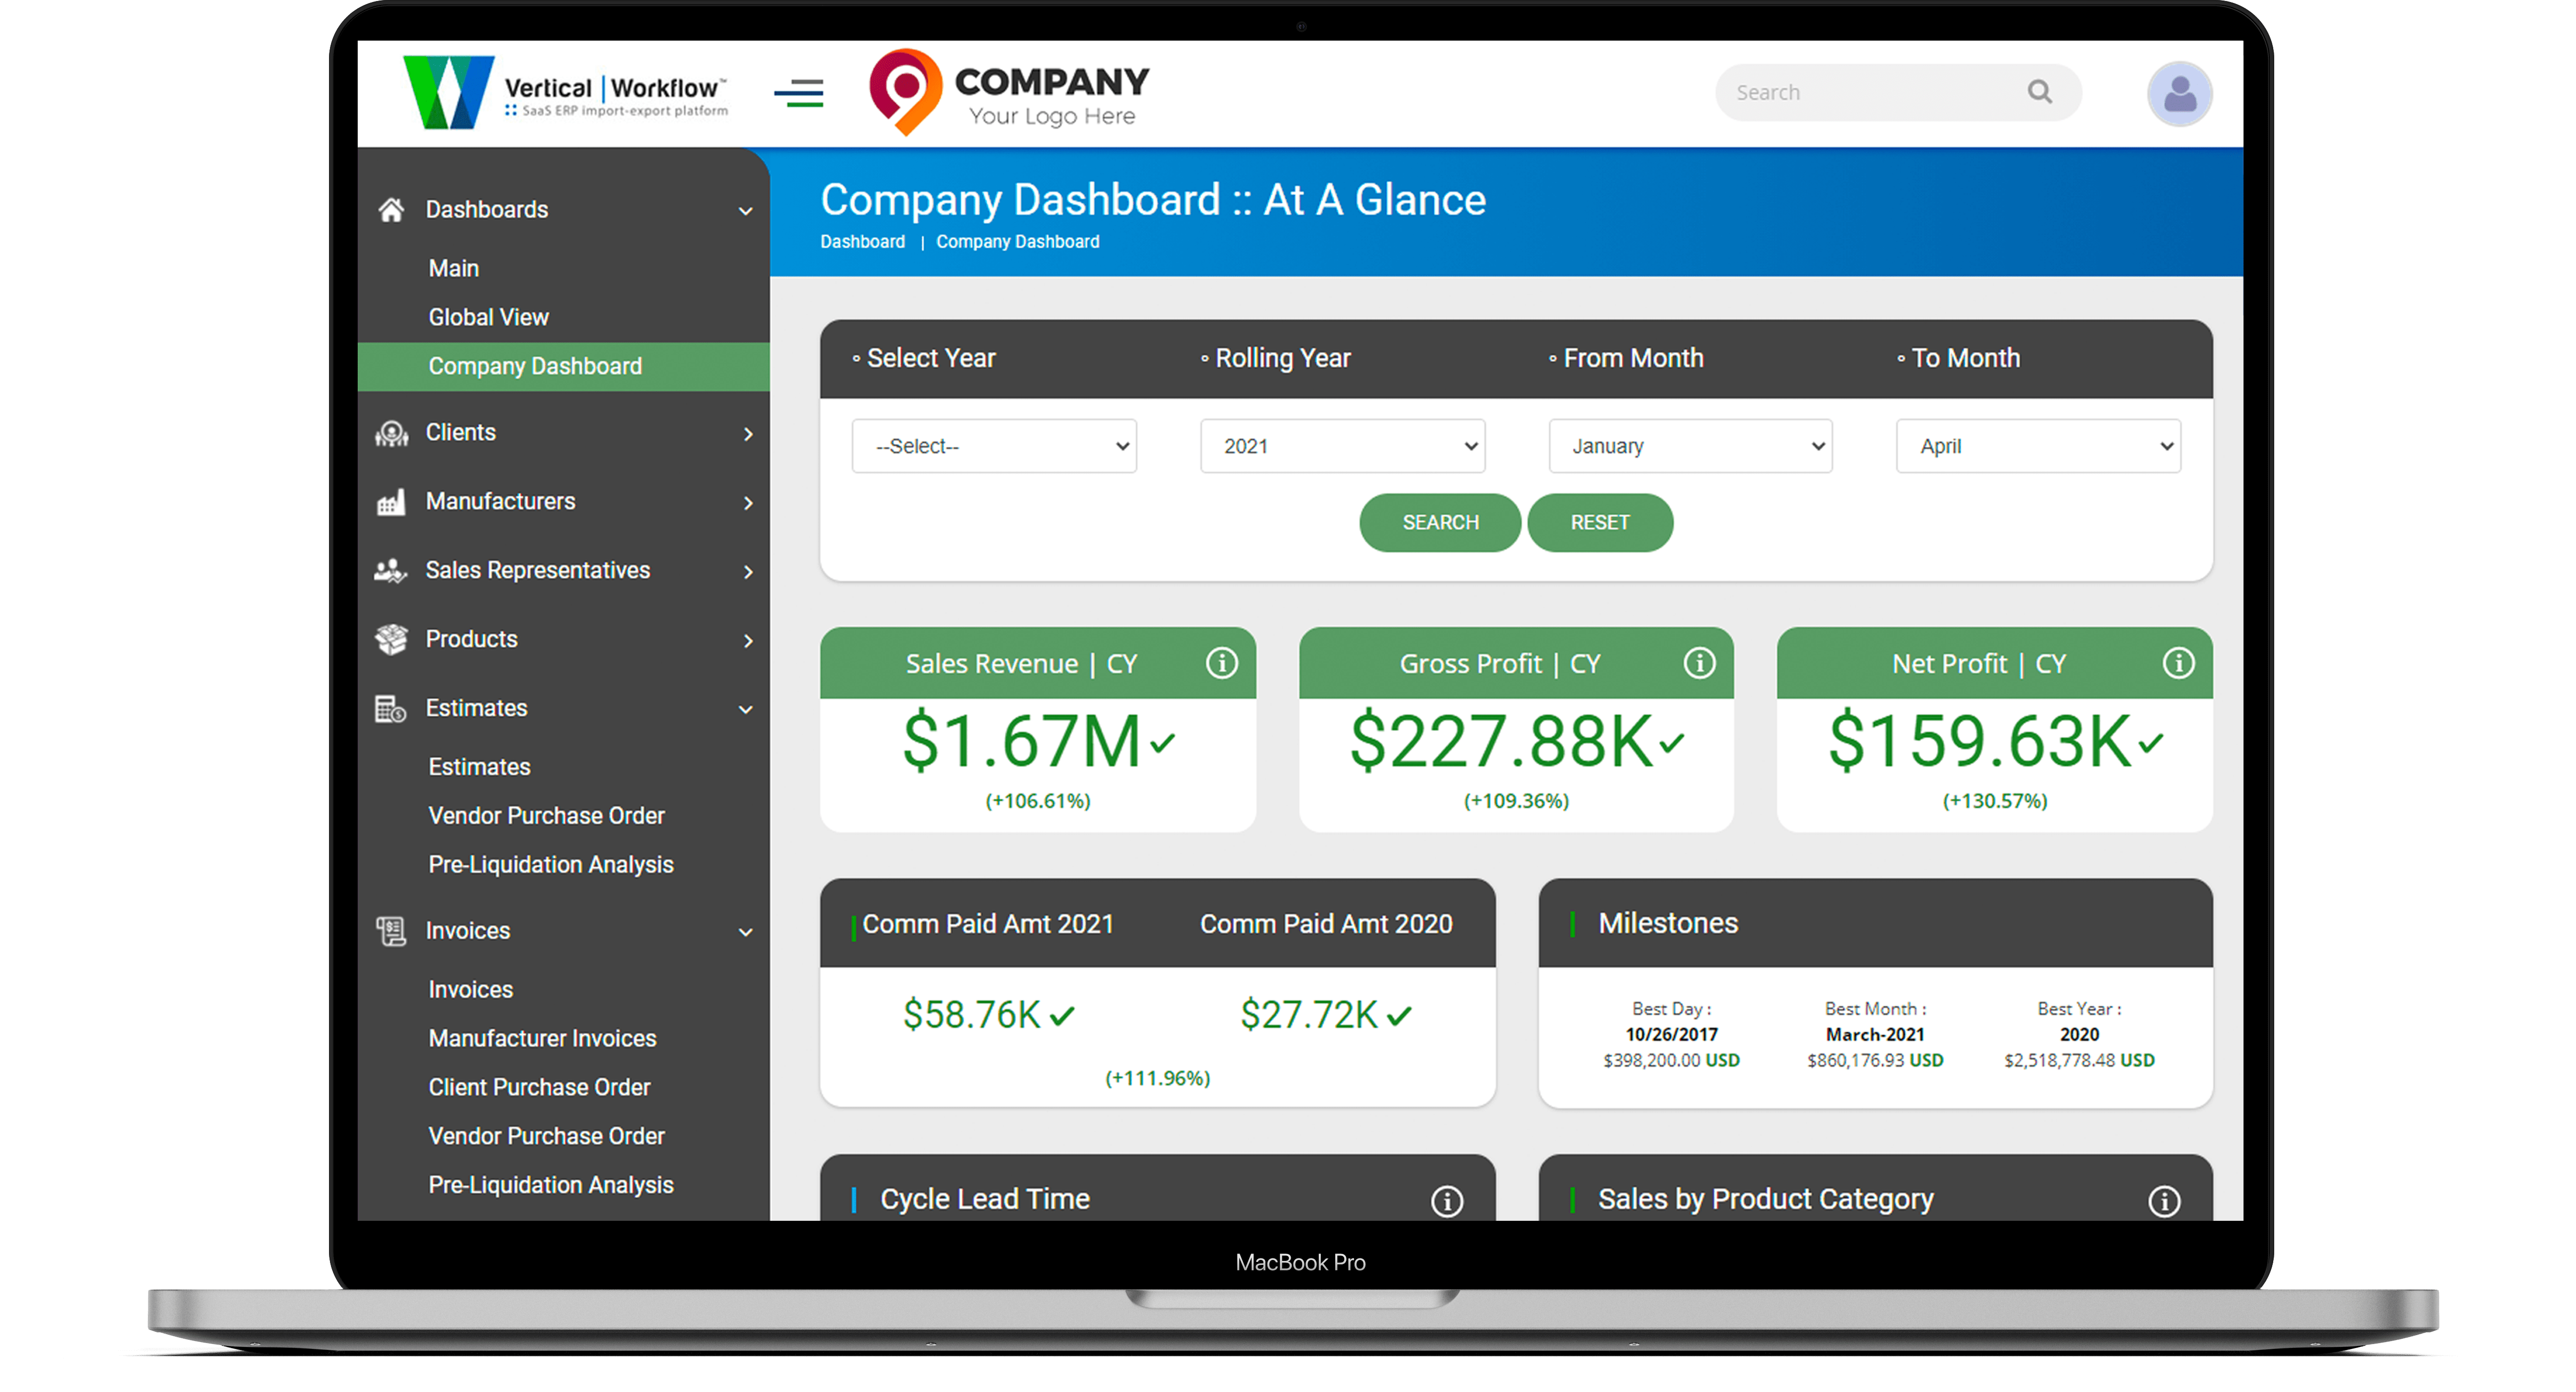Click the Dashboard breadcrumb link
This screenshot has width=2576, height=1392.
pos(862,242)
